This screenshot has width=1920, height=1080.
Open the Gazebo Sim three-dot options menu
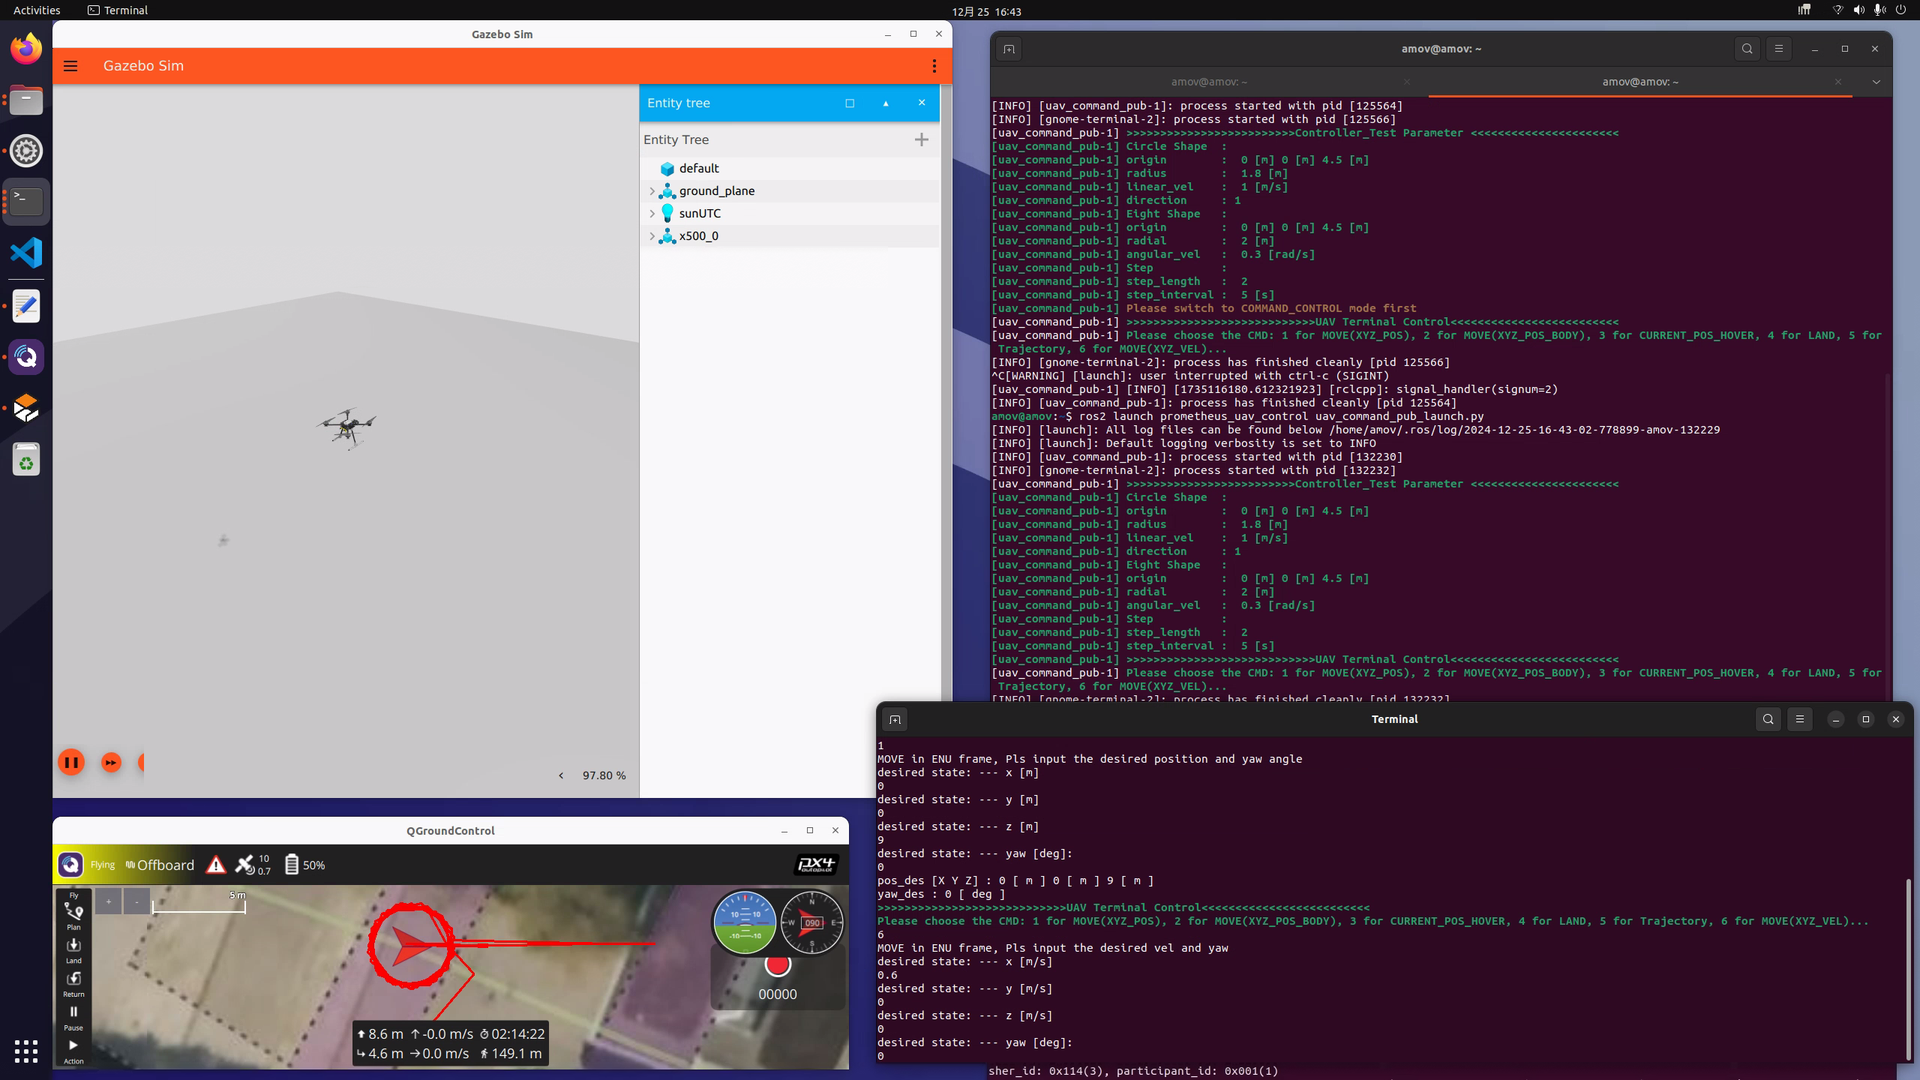[x=934, y=66]
